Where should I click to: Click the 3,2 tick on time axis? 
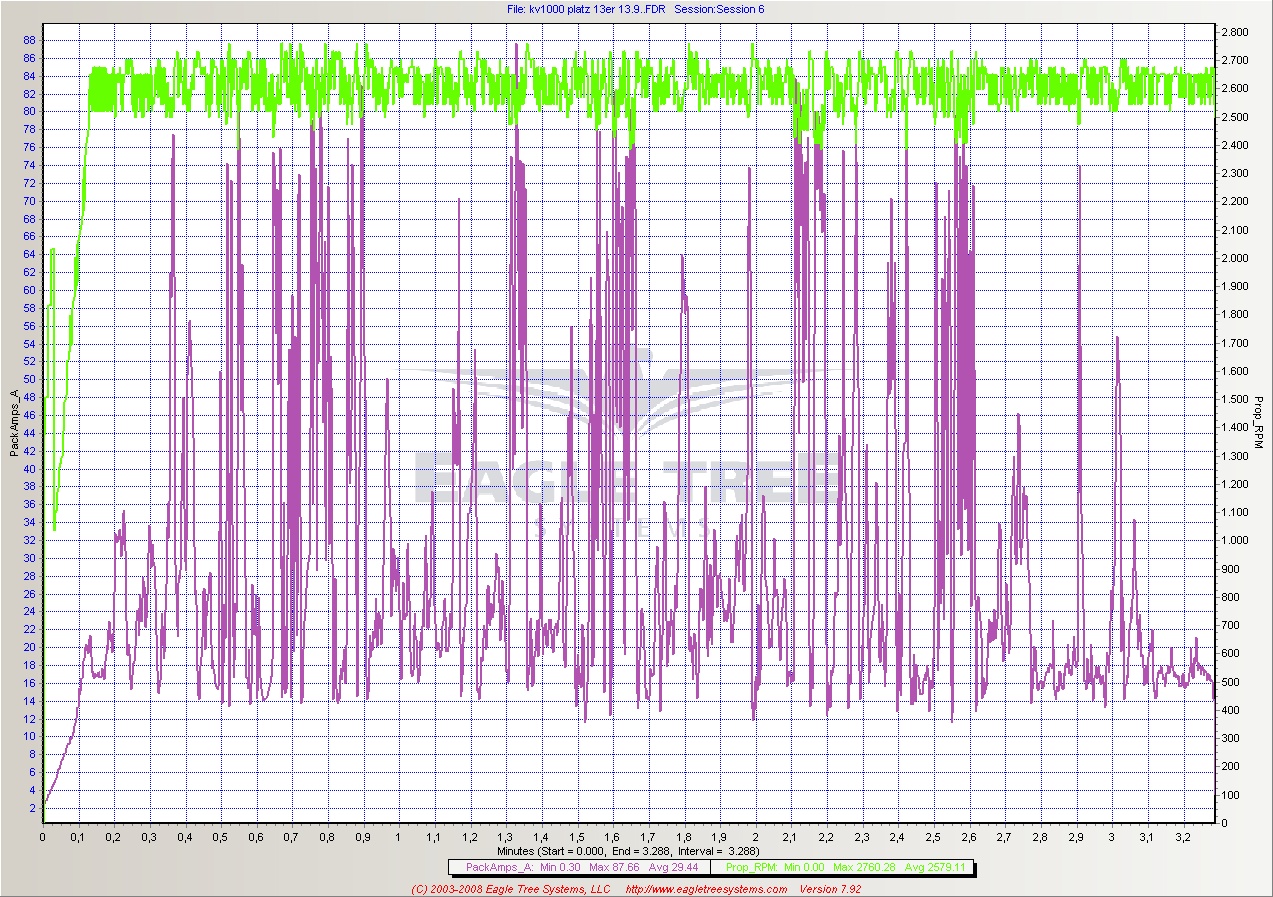tap(1182, 836)
